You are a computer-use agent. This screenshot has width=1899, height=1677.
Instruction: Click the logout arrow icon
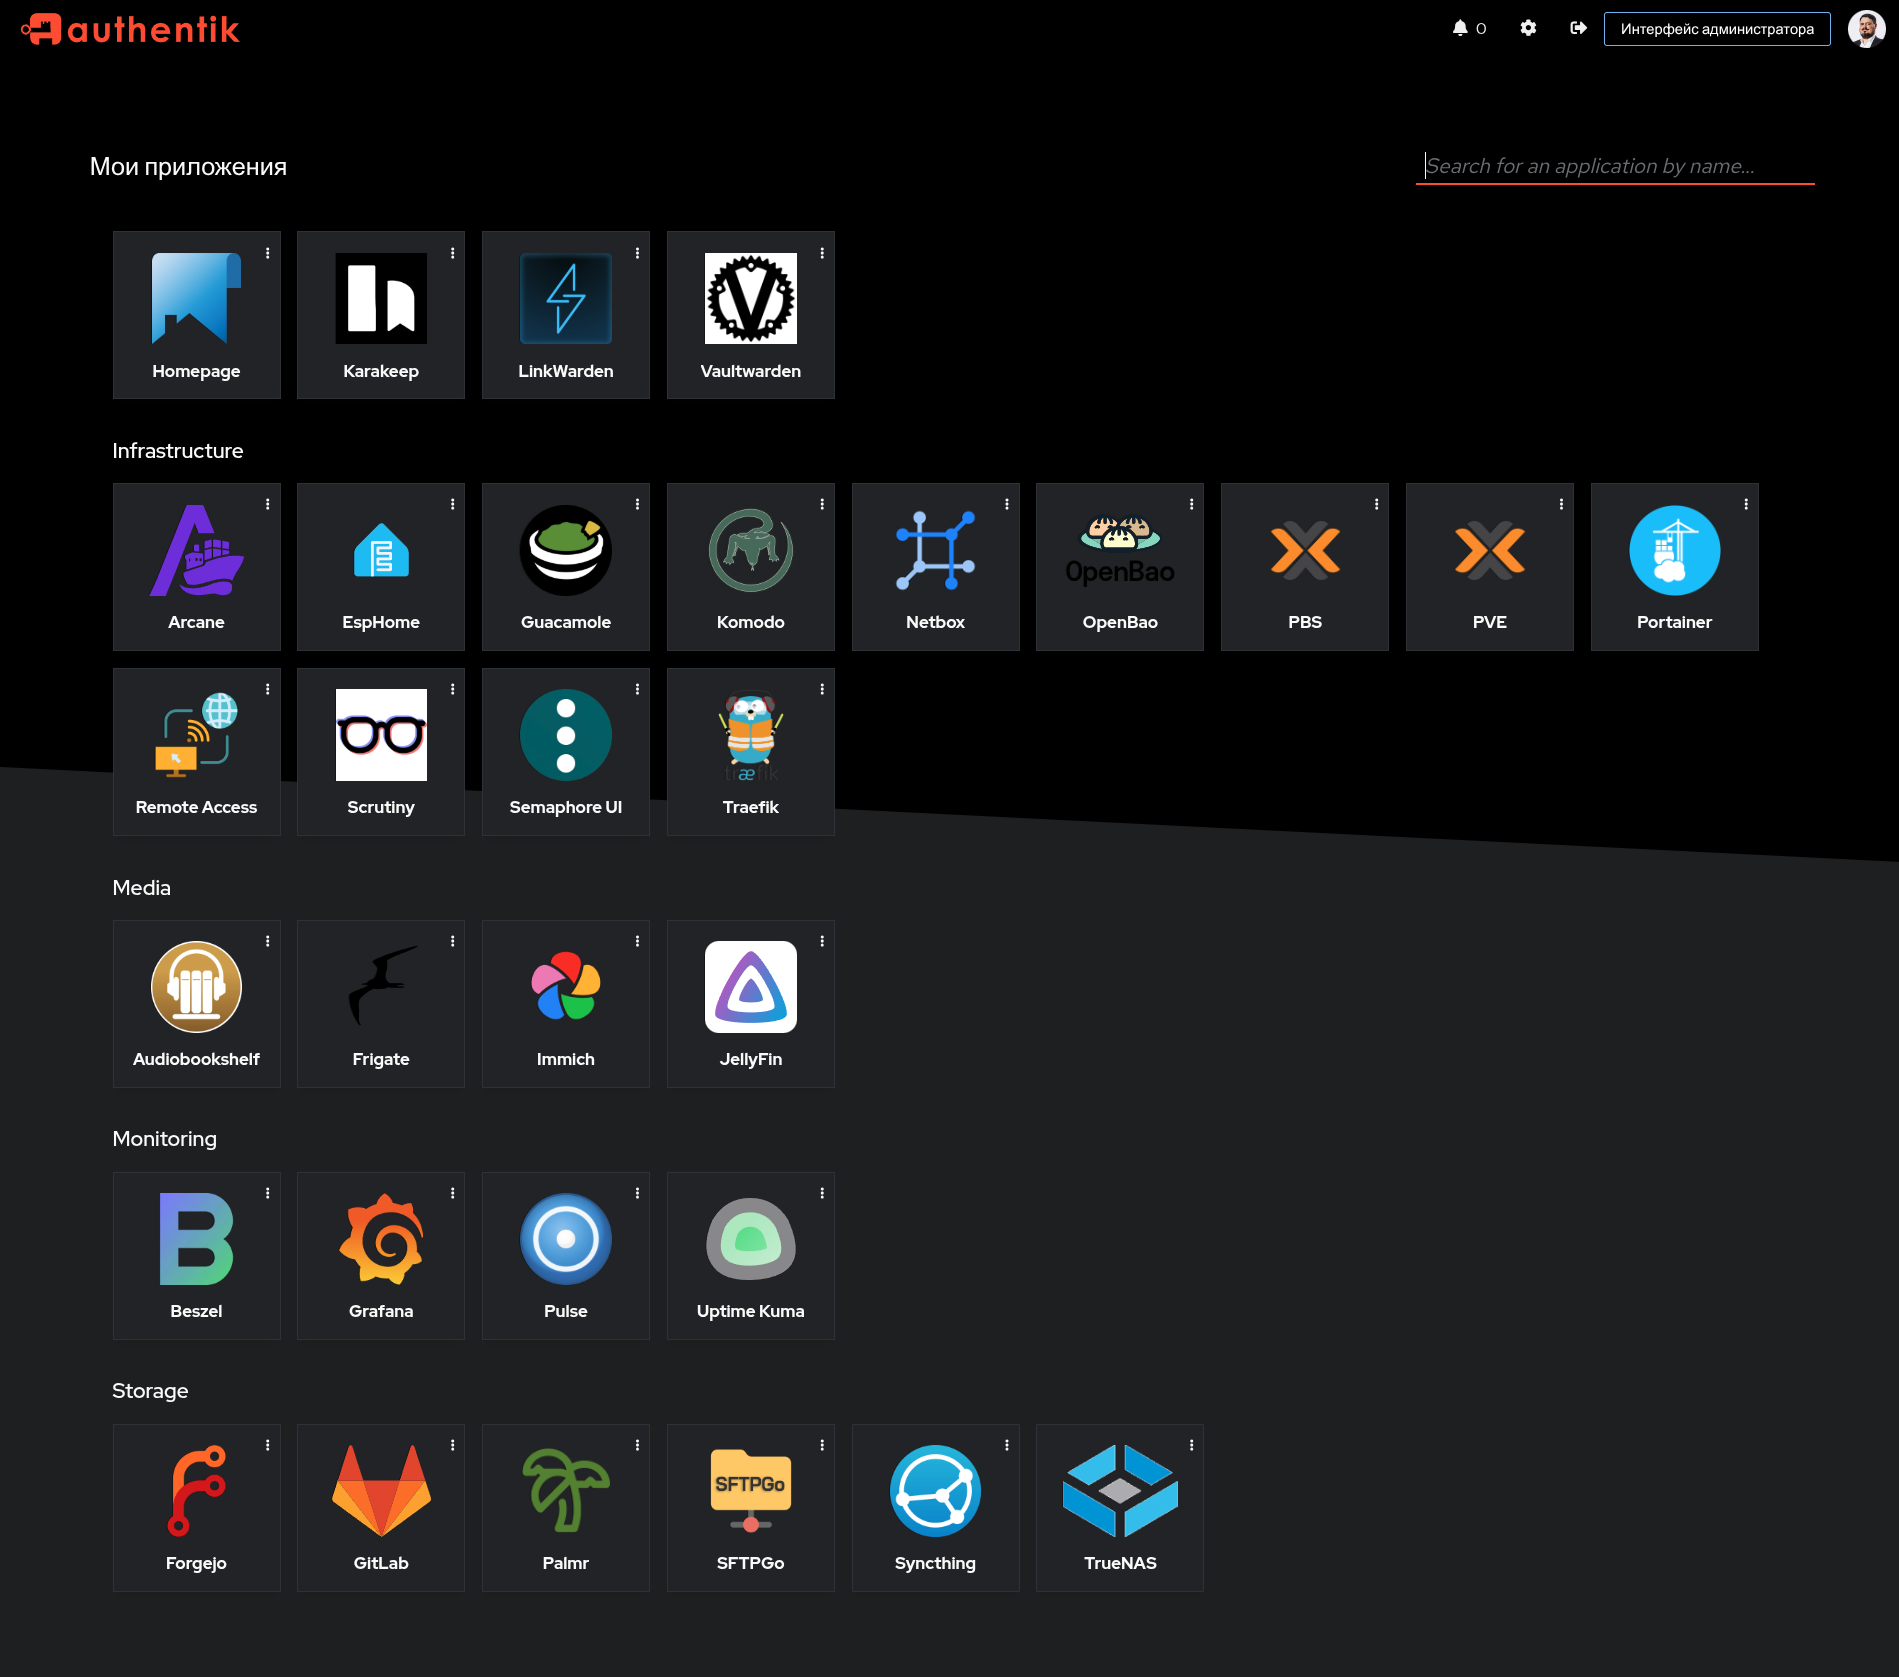tap(1578, 28)
